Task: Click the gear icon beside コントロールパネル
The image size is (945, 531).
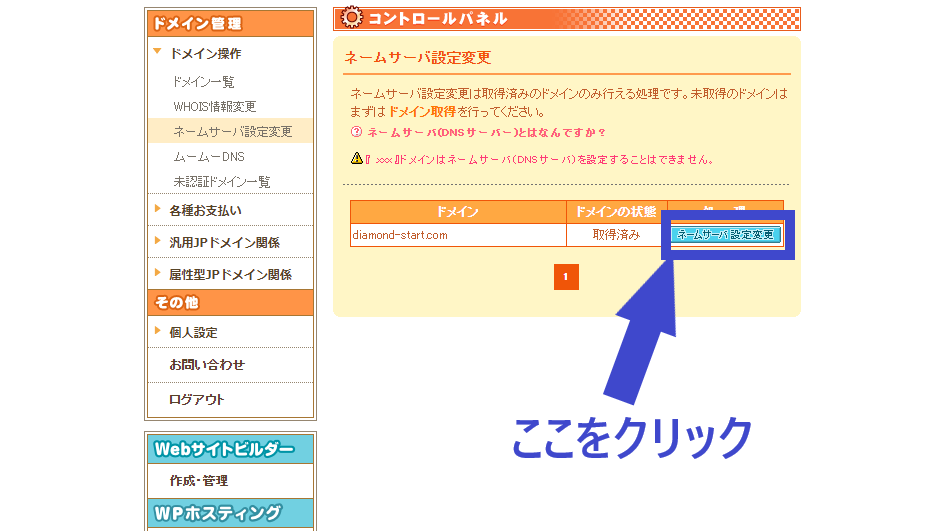Action: pyautogui.click(x=352, y=17)
